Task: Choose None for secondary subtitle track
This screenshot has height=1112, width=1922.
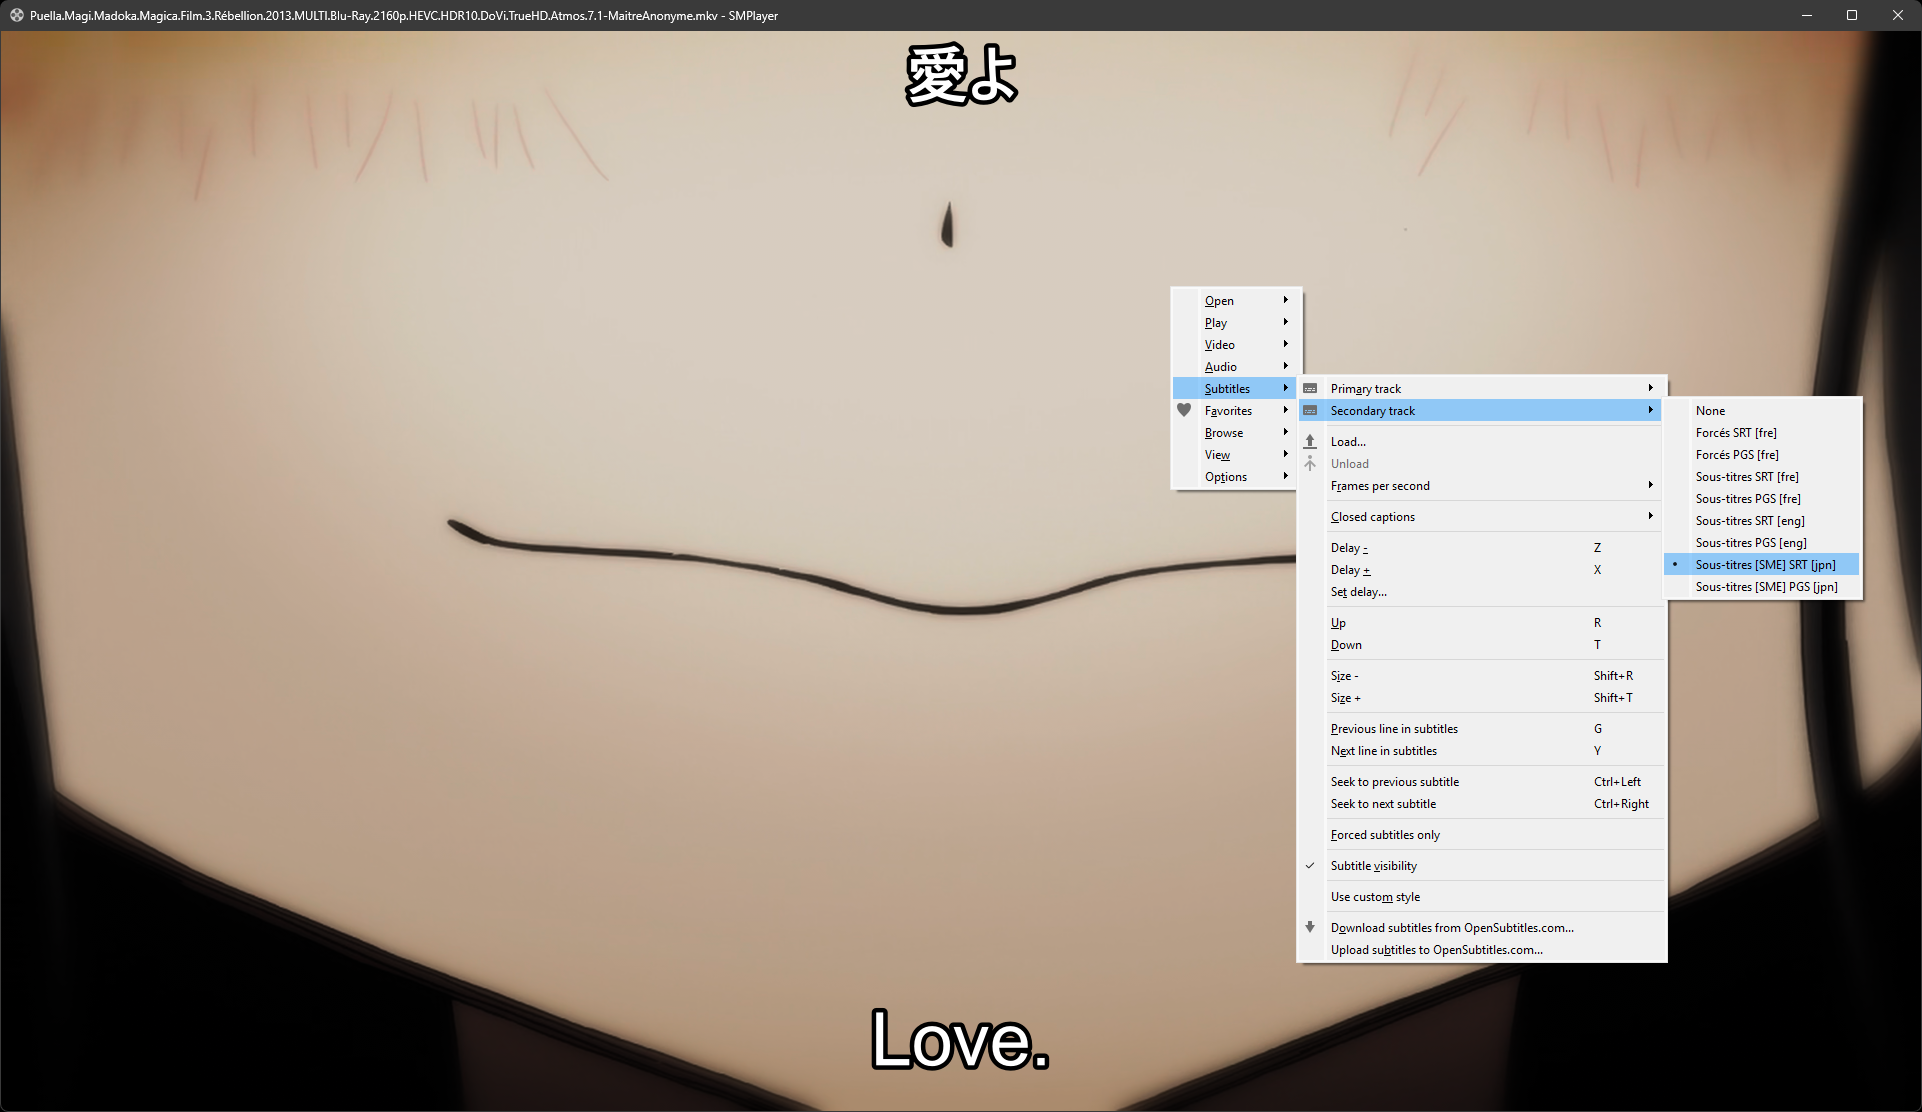Action: [x=1710, y=411]
